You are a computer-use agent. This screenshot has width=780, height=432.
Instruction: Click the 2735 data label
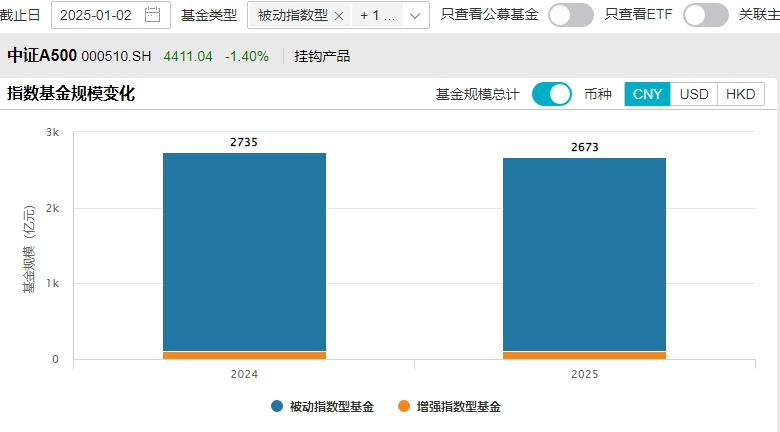244,142
